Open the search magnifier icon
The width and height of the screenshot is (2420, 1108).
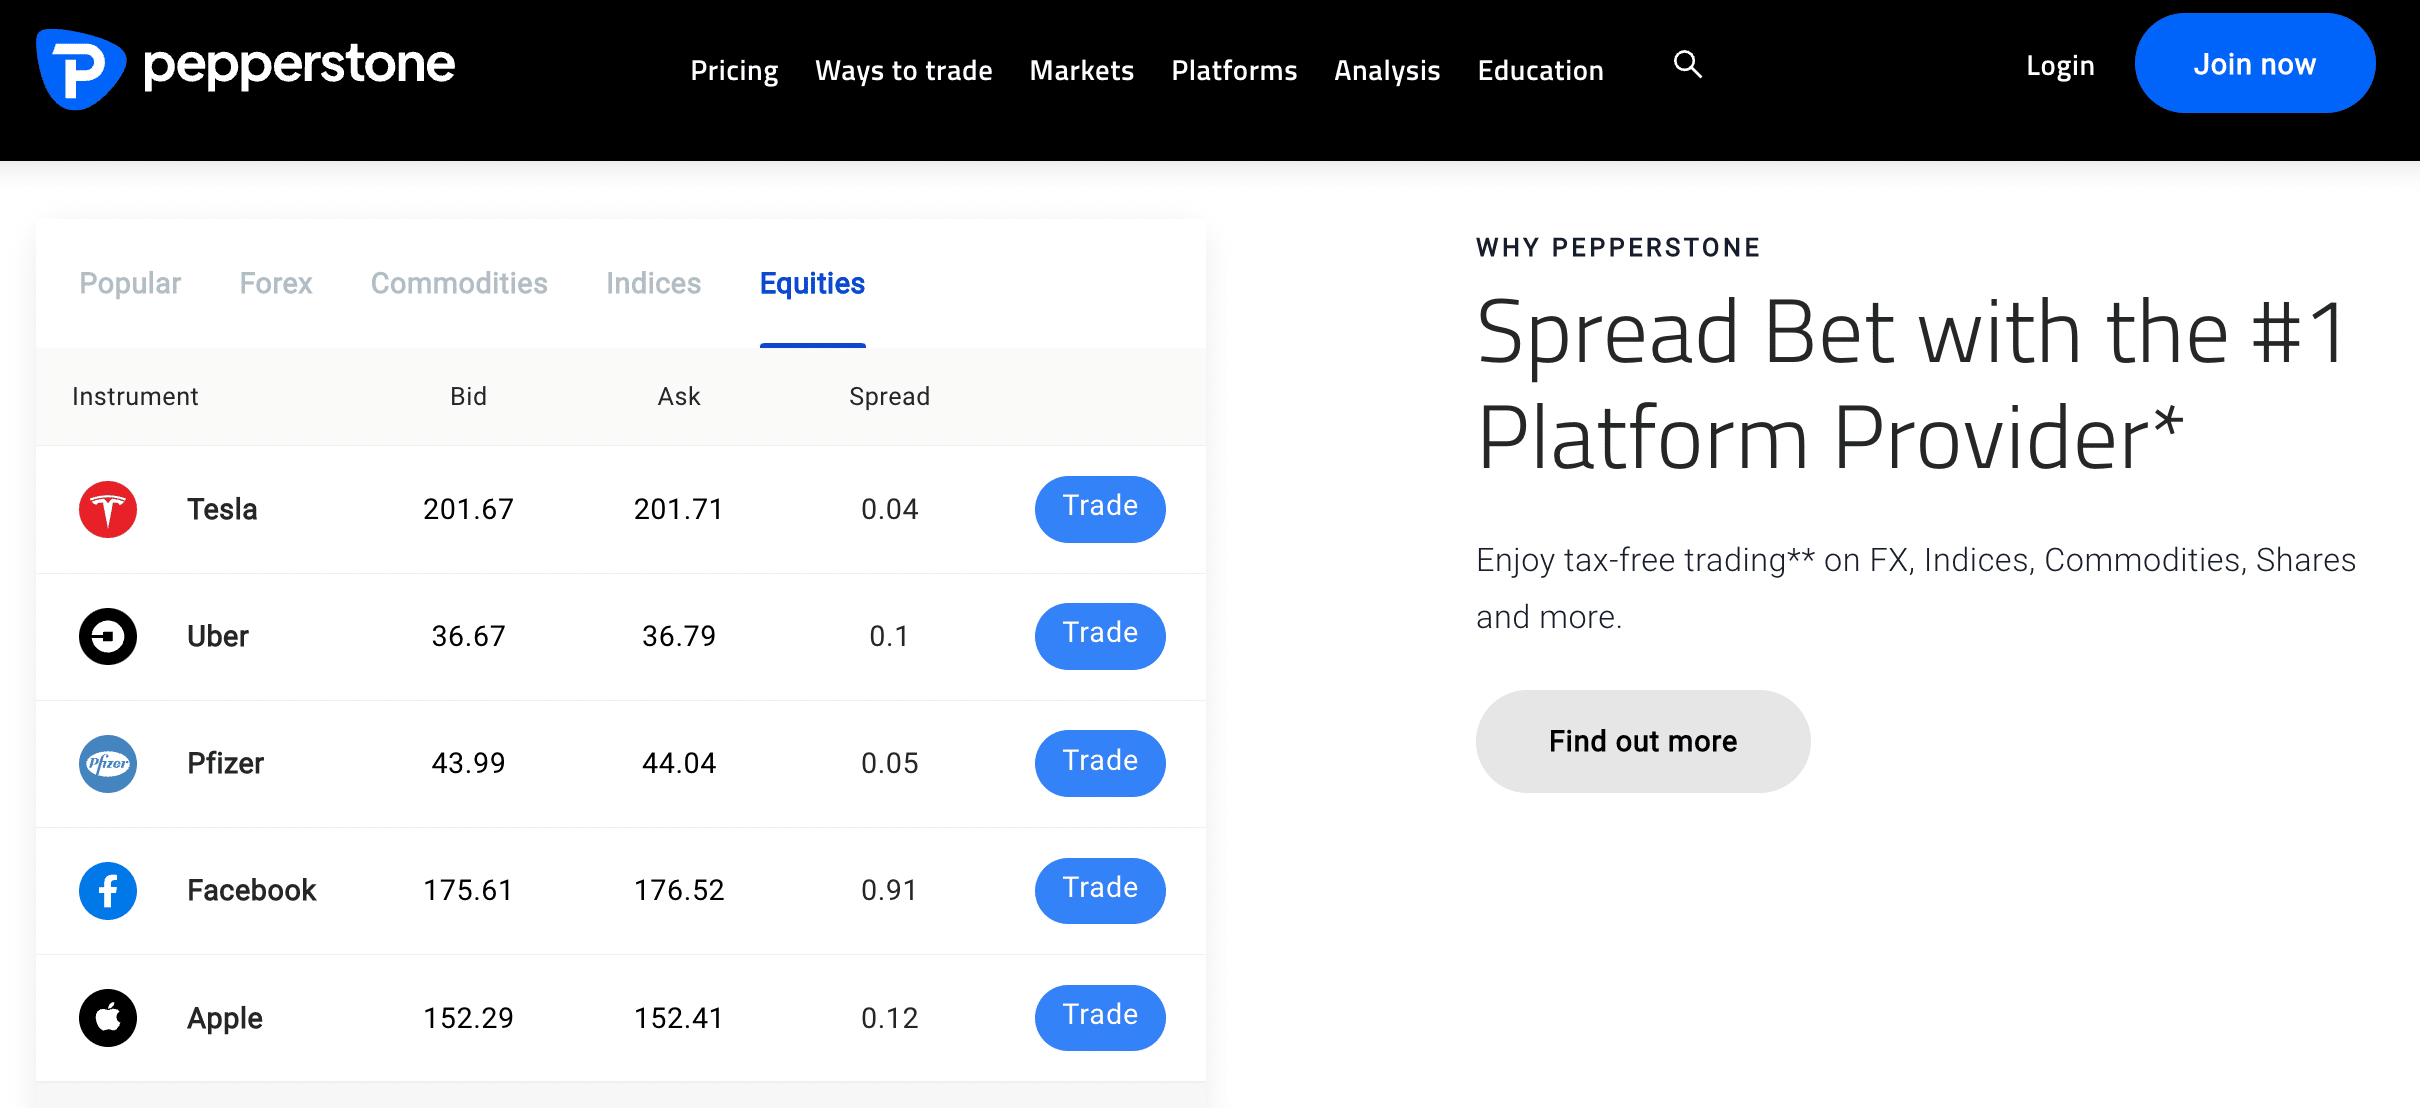coord(1687,65)
